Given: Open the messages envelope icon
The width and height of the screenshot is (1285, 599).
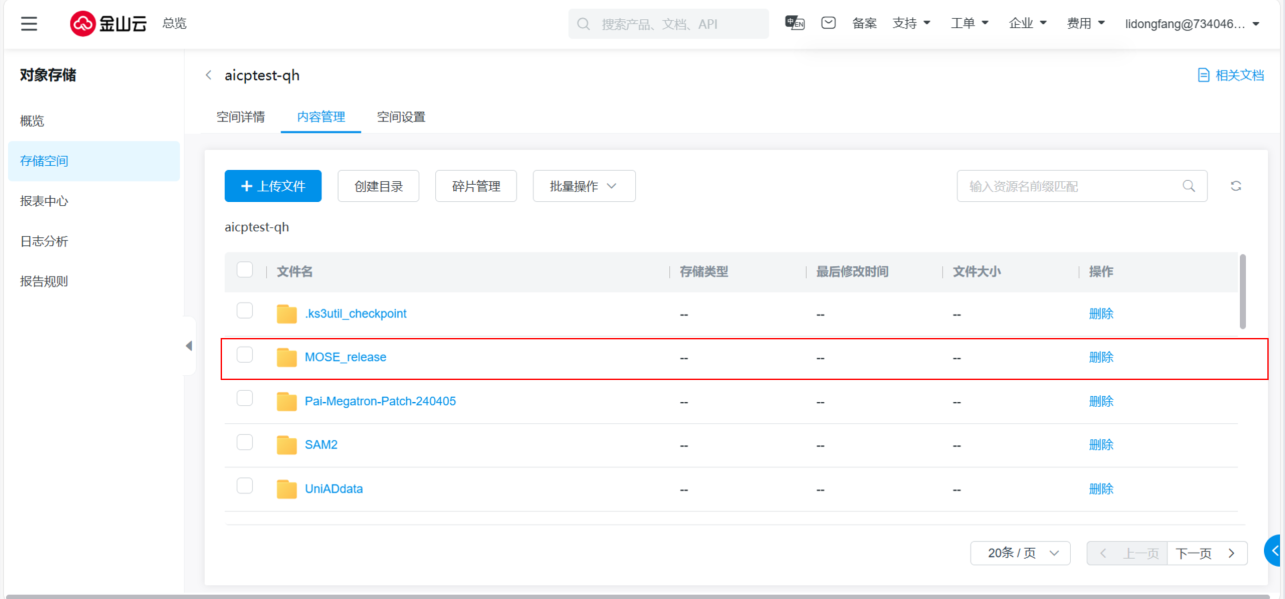Looking at the screenshot, I should pos(829,23).
